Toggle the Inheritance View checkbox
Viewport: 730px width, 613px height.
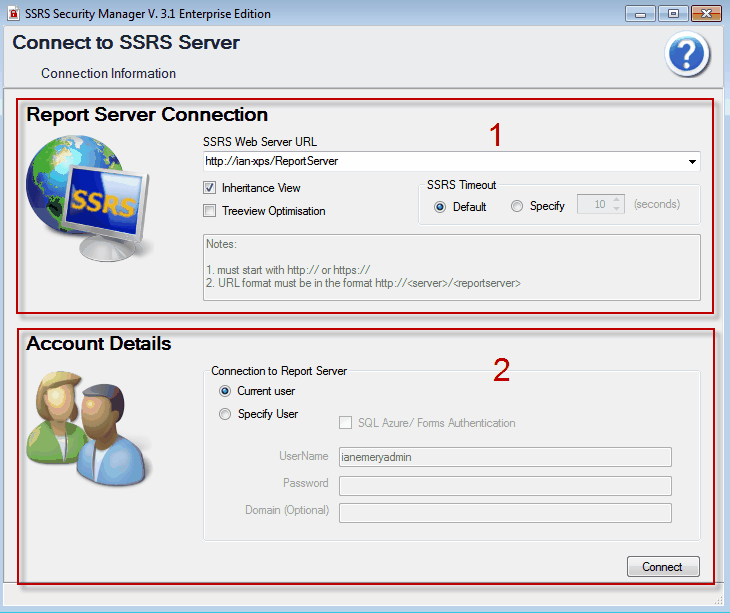[x=210, y=188]
